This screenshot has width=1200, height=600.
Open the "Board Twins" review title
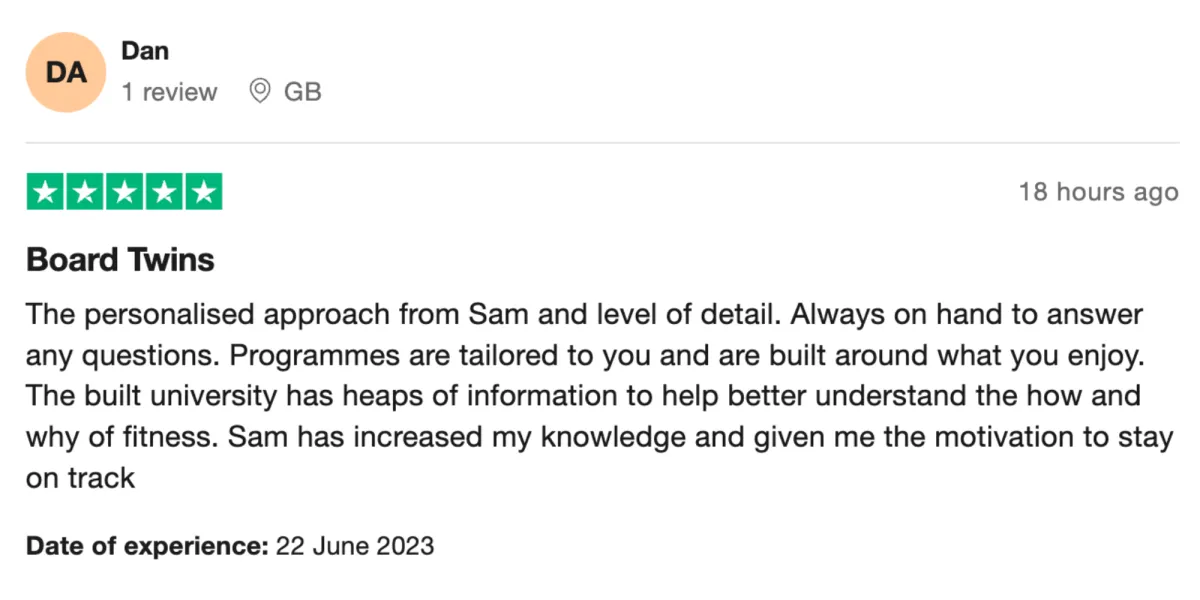pyautogui.click(x=120, y=260)
